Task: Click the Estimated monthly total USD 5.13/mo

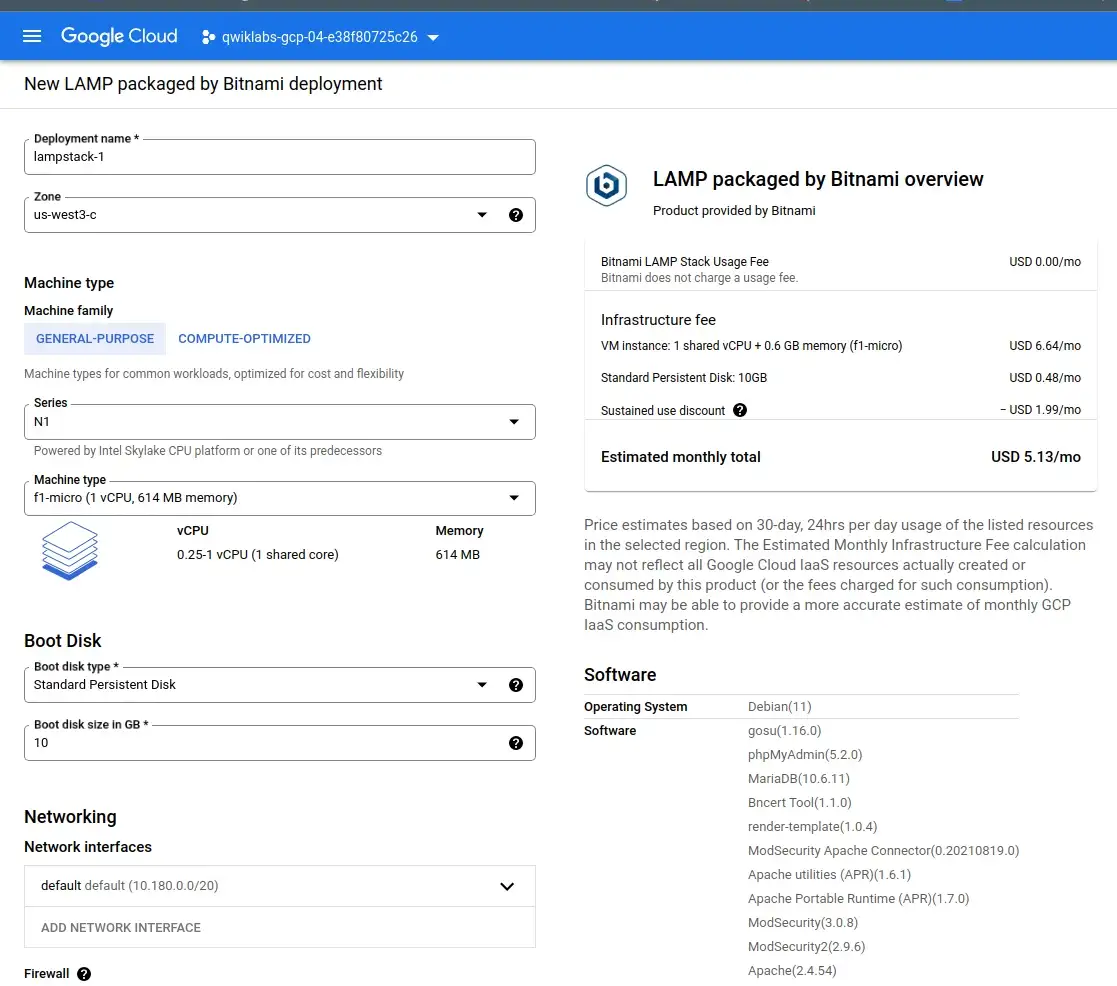Action: (x=1036, y=457)
